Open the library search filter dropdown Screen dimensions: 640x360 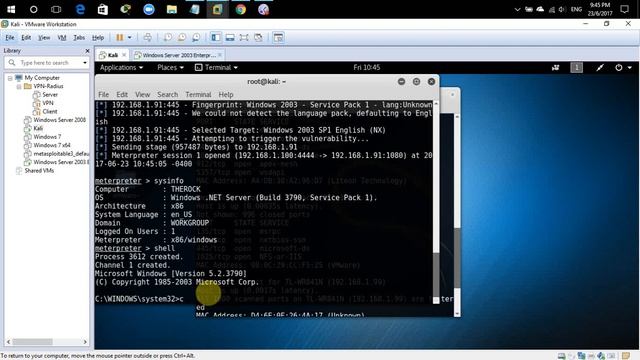[84, 62]
